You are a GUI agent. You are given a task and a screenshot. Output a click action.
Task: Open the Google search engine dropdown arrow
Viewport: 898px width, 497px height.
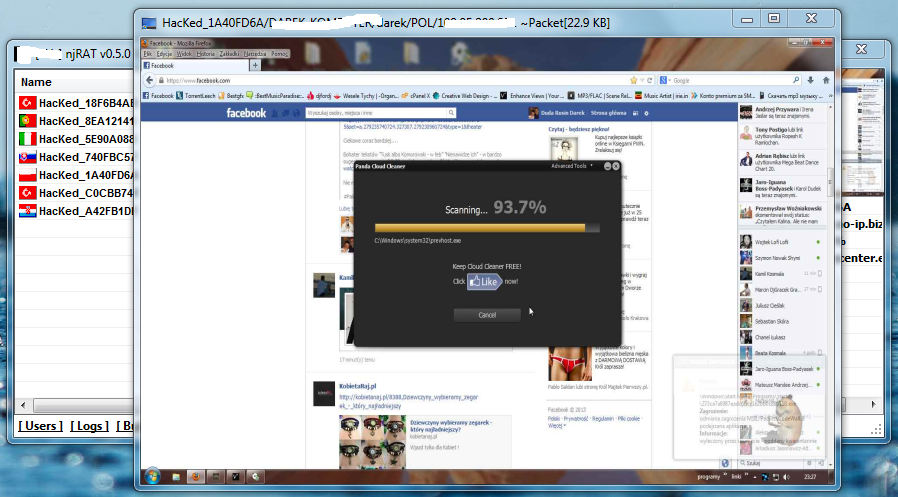tap(669, 81)
